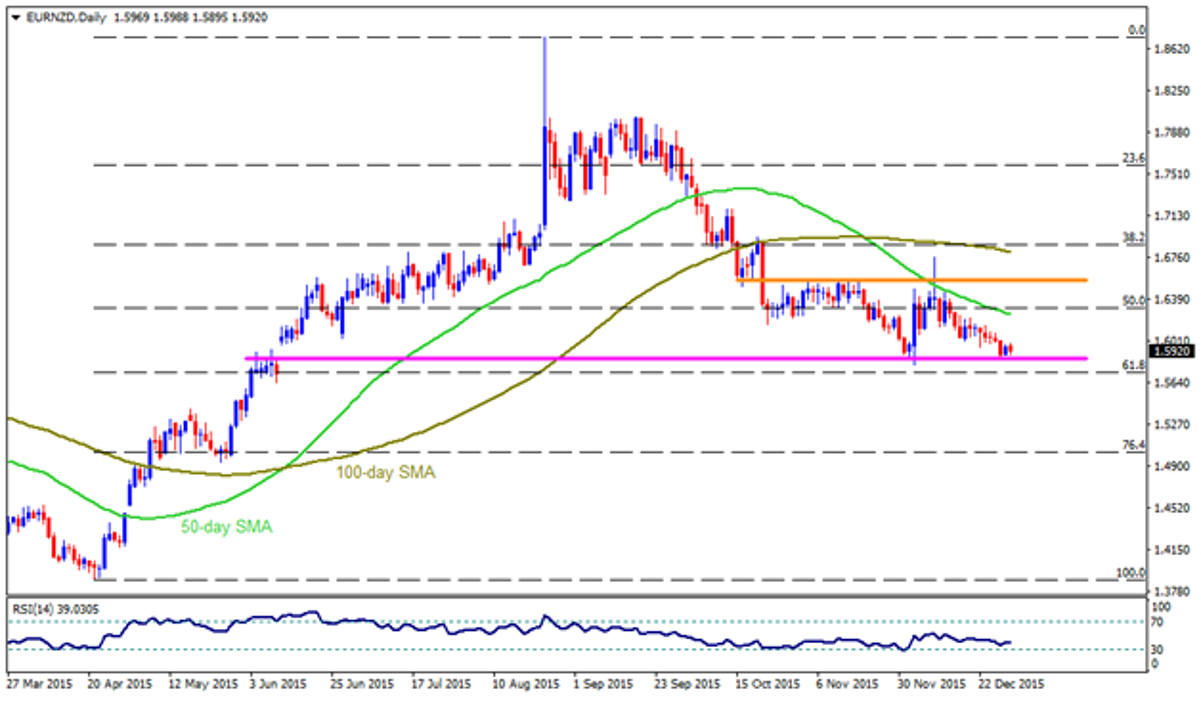Expand the EURNZD chart header dropdown arrow

(x=14, y=17)
